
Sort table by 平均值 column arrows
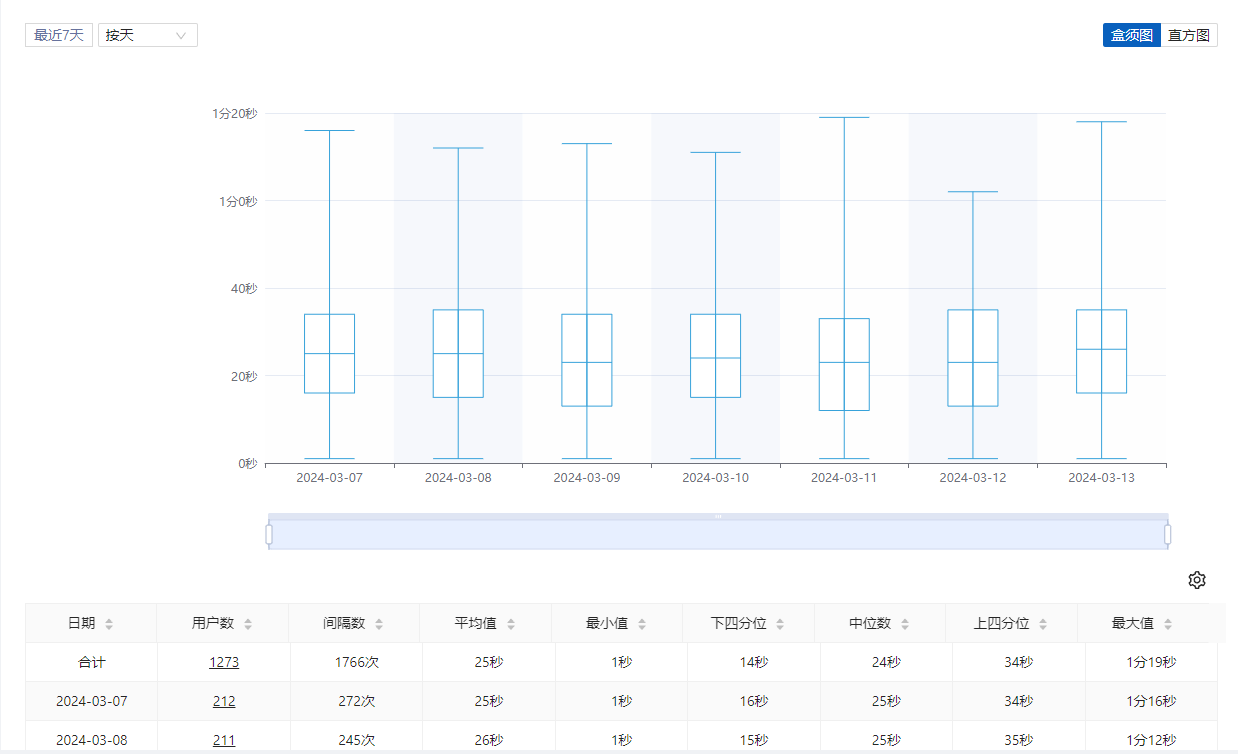511,624
